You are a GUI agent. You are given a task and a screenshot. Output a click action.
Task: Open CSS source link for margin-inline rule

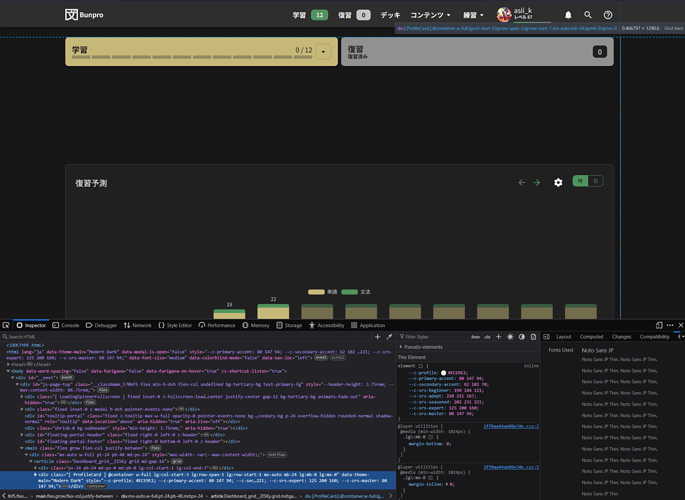point(511,467)
